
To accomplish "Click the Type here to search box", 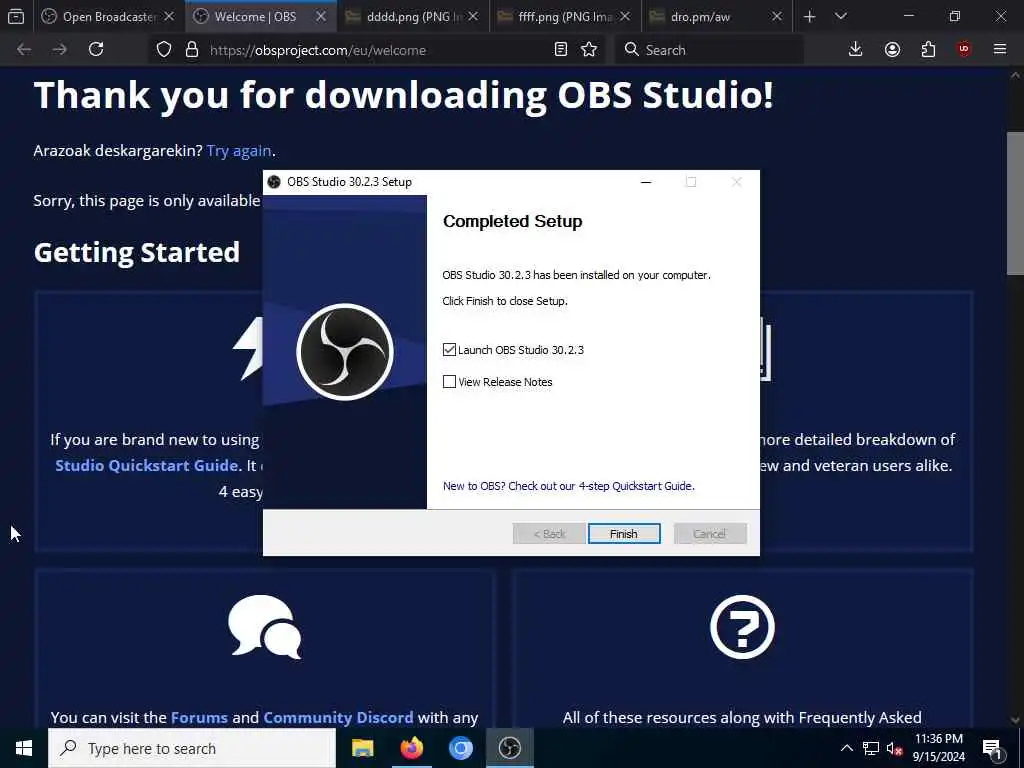I will tap(192, 748).
